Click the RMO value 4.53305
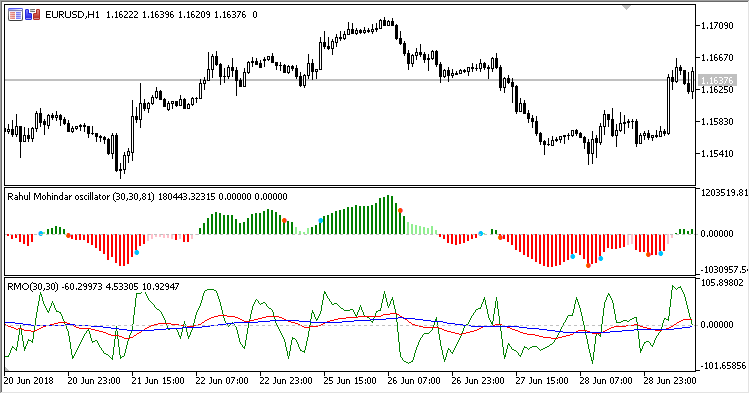 click(123, 286)
